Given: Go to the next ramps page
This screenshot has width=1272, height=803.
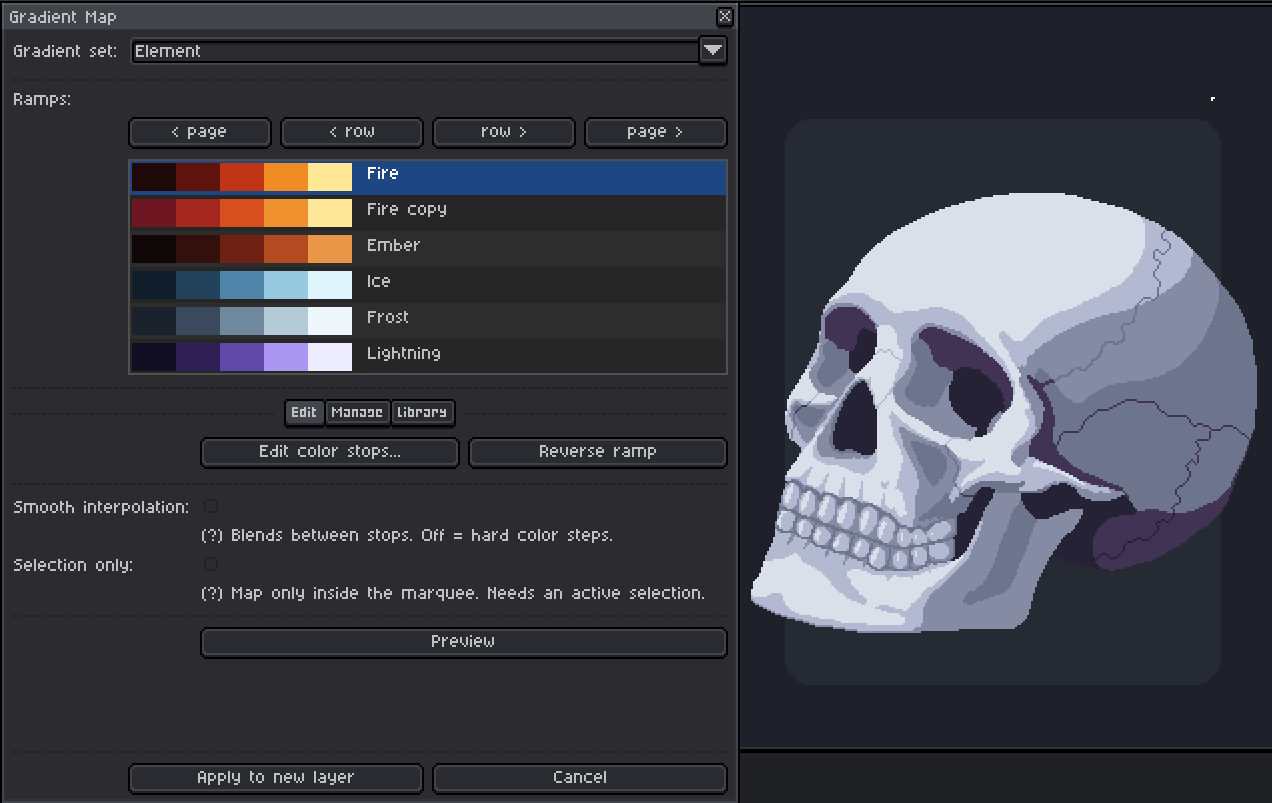Looking at the screenshot, I should [x=656, y=132].
